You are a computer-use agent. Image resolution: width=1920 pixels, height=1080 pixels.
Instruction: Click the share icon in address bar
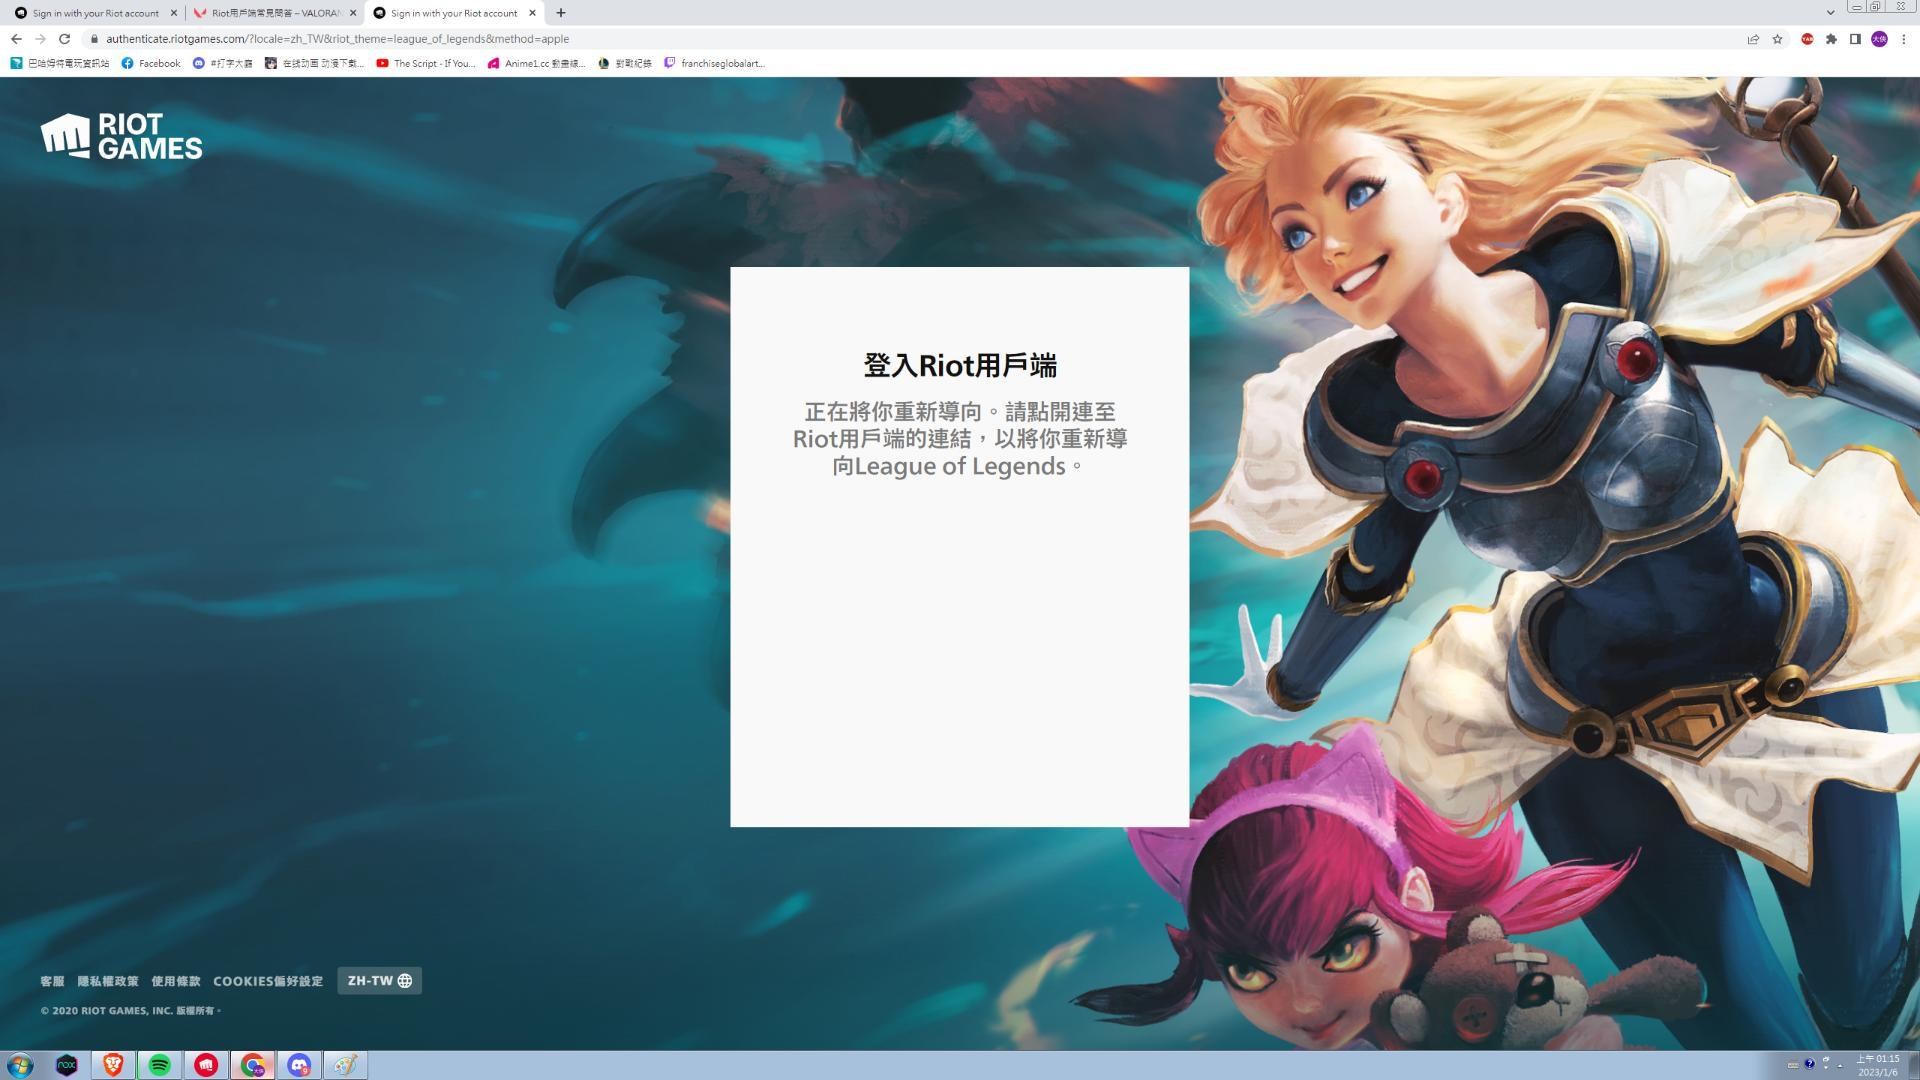click(x=1753, y=39)
